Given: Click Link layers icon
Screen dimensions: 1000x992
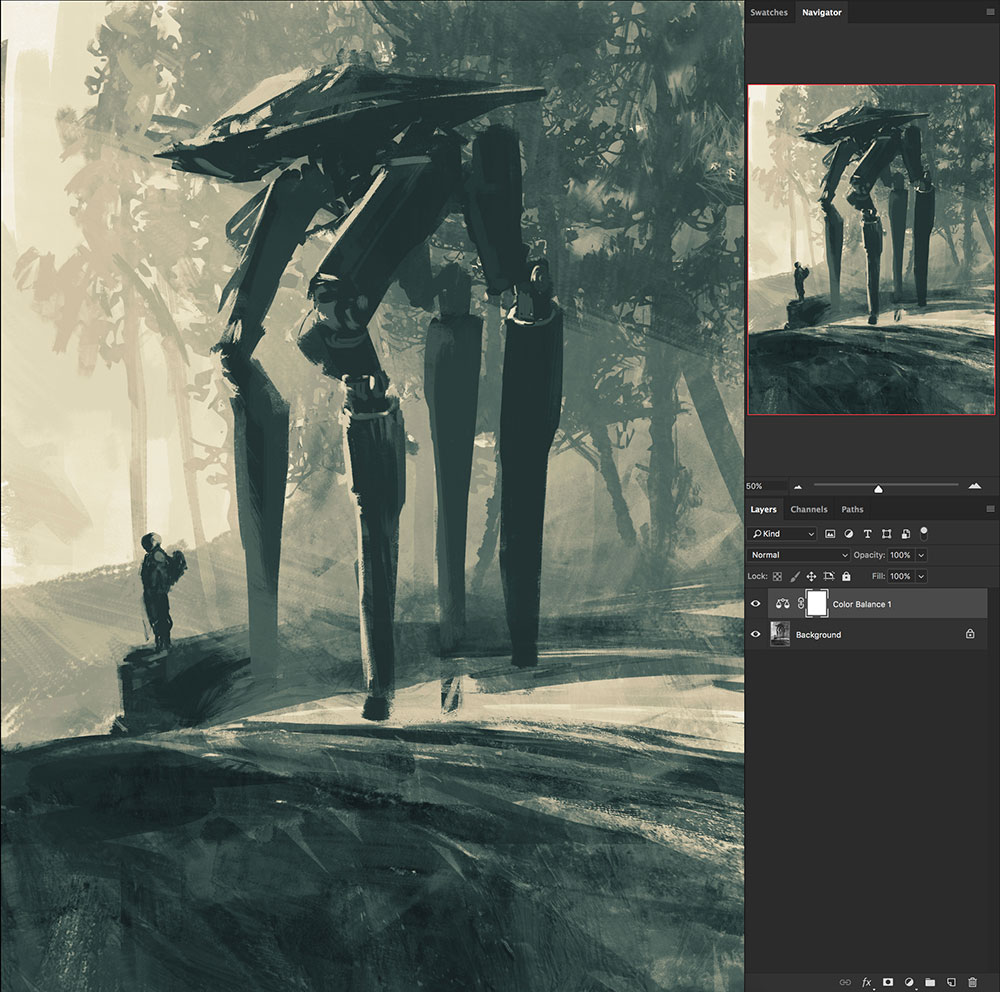Looking at the screenshot, I should (x=845, y=982).
